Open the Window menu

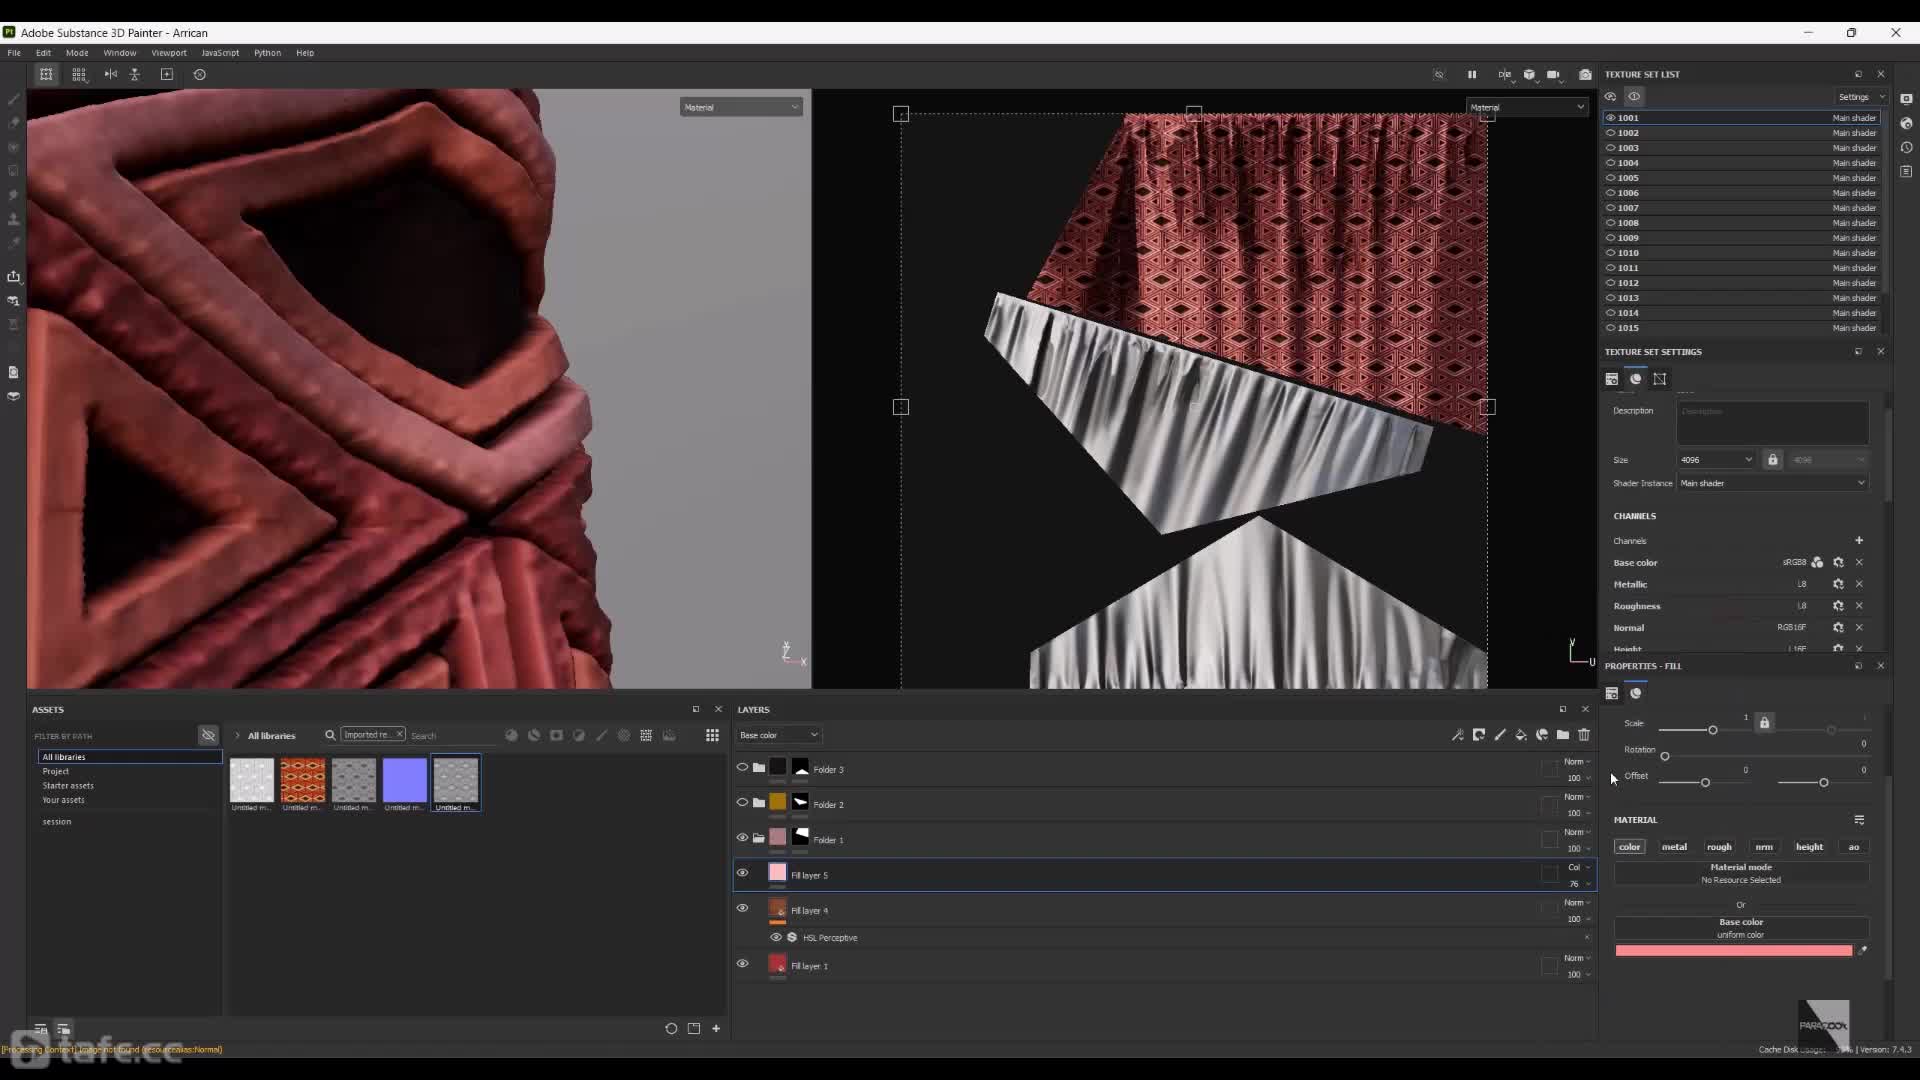point(119,53)
